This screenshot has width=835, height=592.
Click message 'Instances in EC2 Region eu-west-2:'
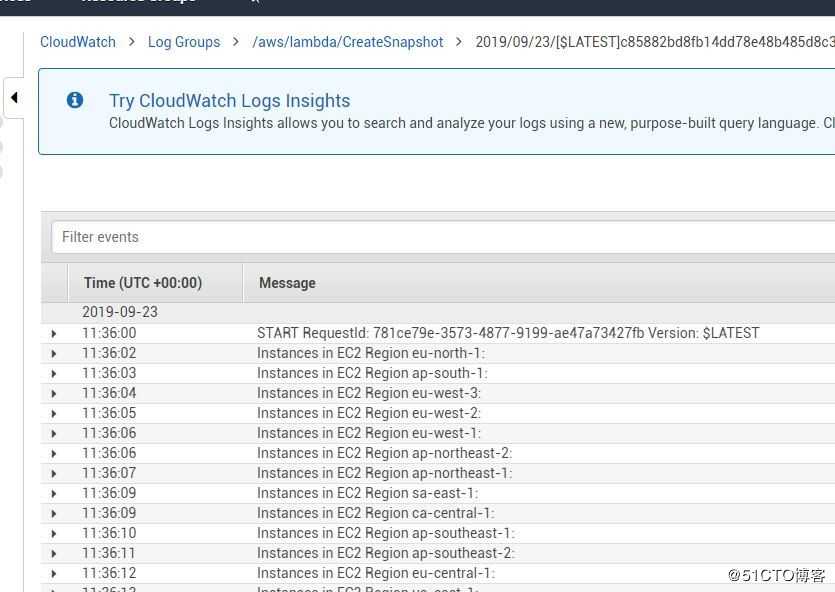(x=369, y=413)
